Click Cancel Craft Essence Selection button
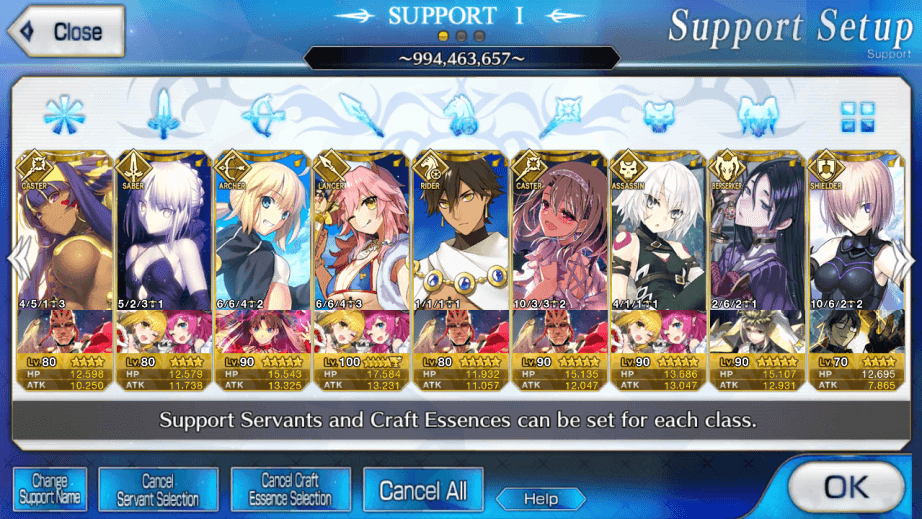The width and height of the screenshot is (922, 519). pyautogui.click(x=290, y=489)
